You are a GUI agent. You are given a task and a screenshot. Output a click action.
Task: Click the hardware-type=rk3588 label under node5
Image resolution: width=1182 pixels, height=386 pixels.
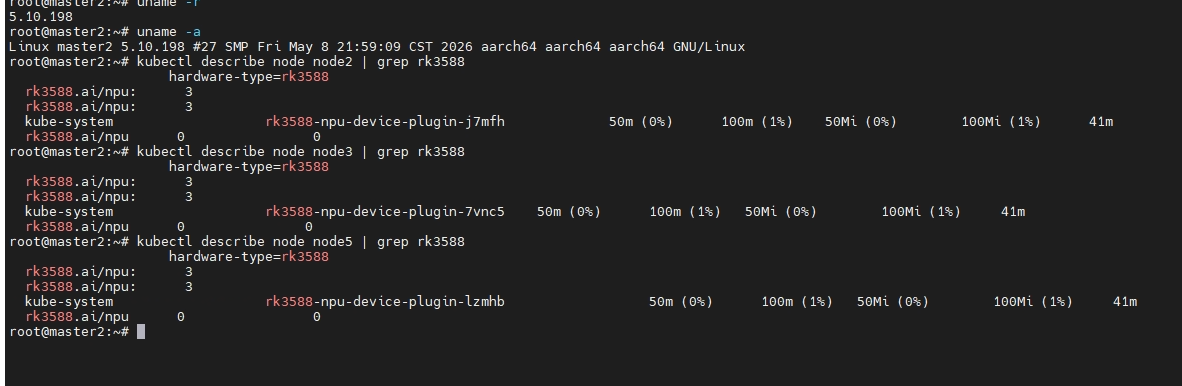[x=249, y=256]
